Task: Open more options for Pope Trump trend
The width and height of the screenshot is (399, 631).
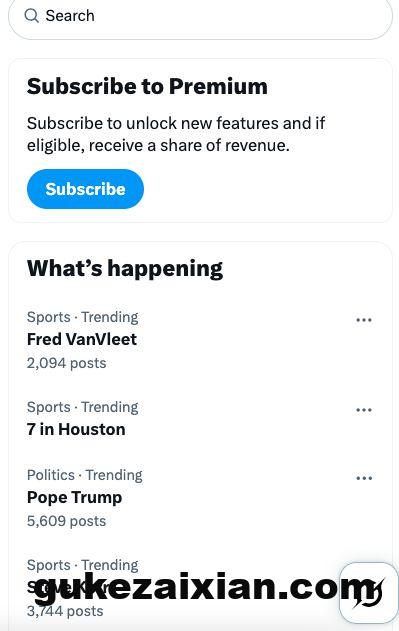Action: coord(364,478)
